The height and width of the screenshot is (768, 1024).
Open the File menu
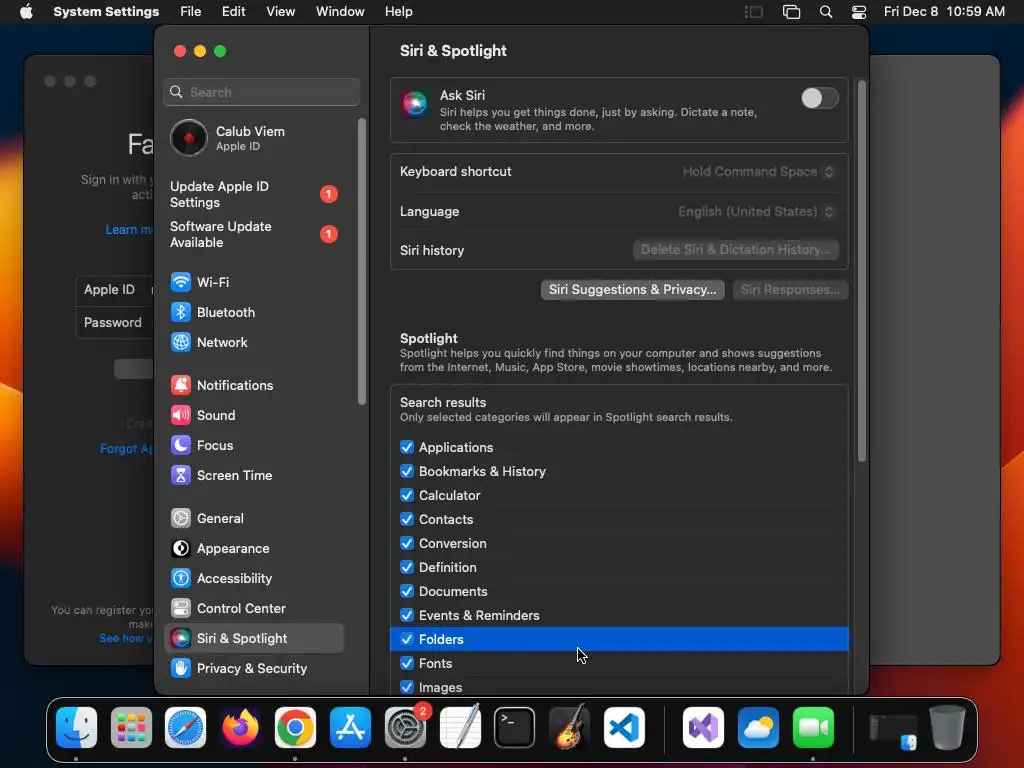[x=191, y=12]
